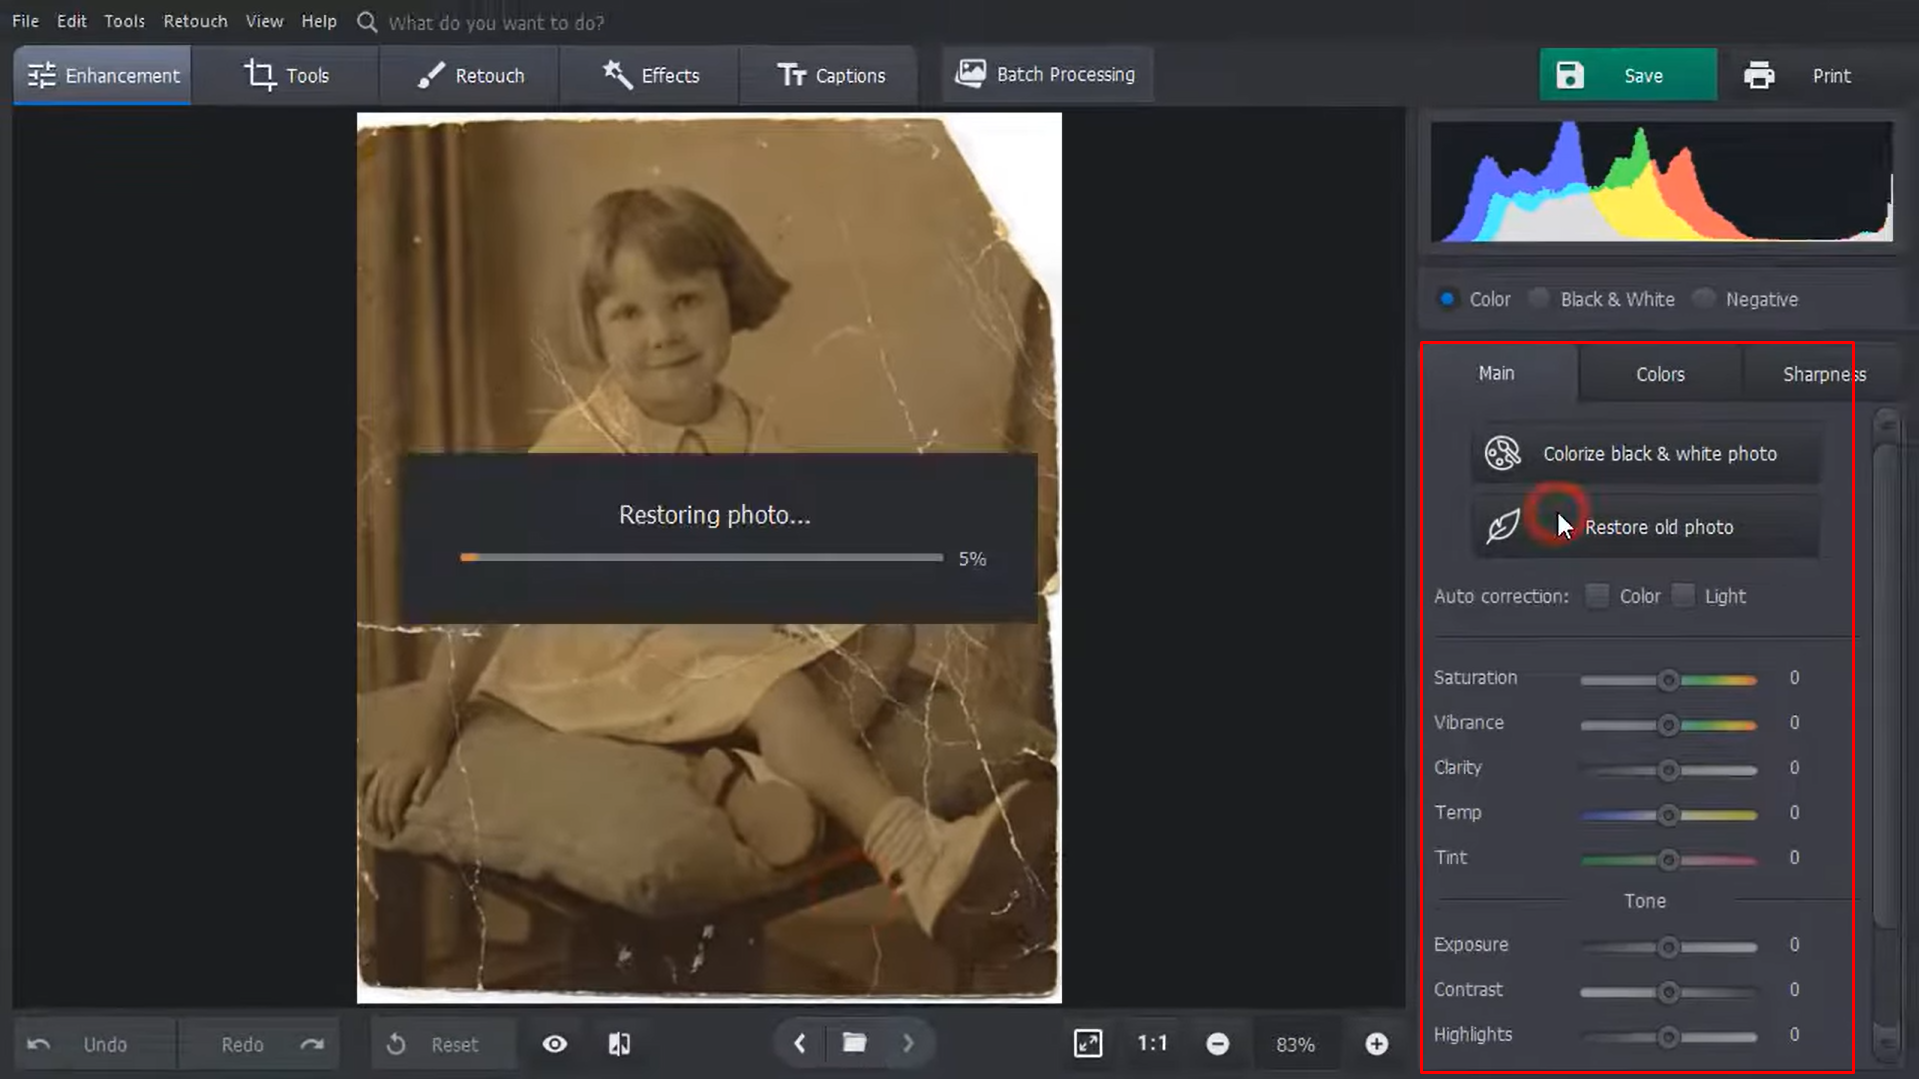Enable Auto correction Color
Image resolution: width=1919 pixels, height=1079 pixels.
tap(1597, 595)
